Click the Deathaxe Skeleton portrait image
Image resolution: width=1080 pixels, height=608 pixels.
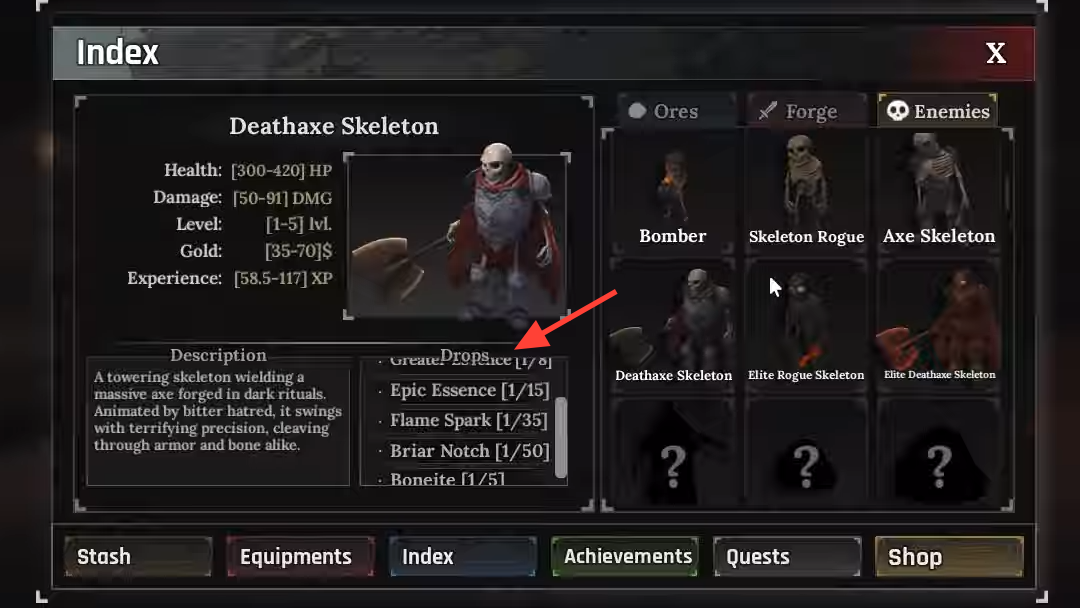[457, 235]
